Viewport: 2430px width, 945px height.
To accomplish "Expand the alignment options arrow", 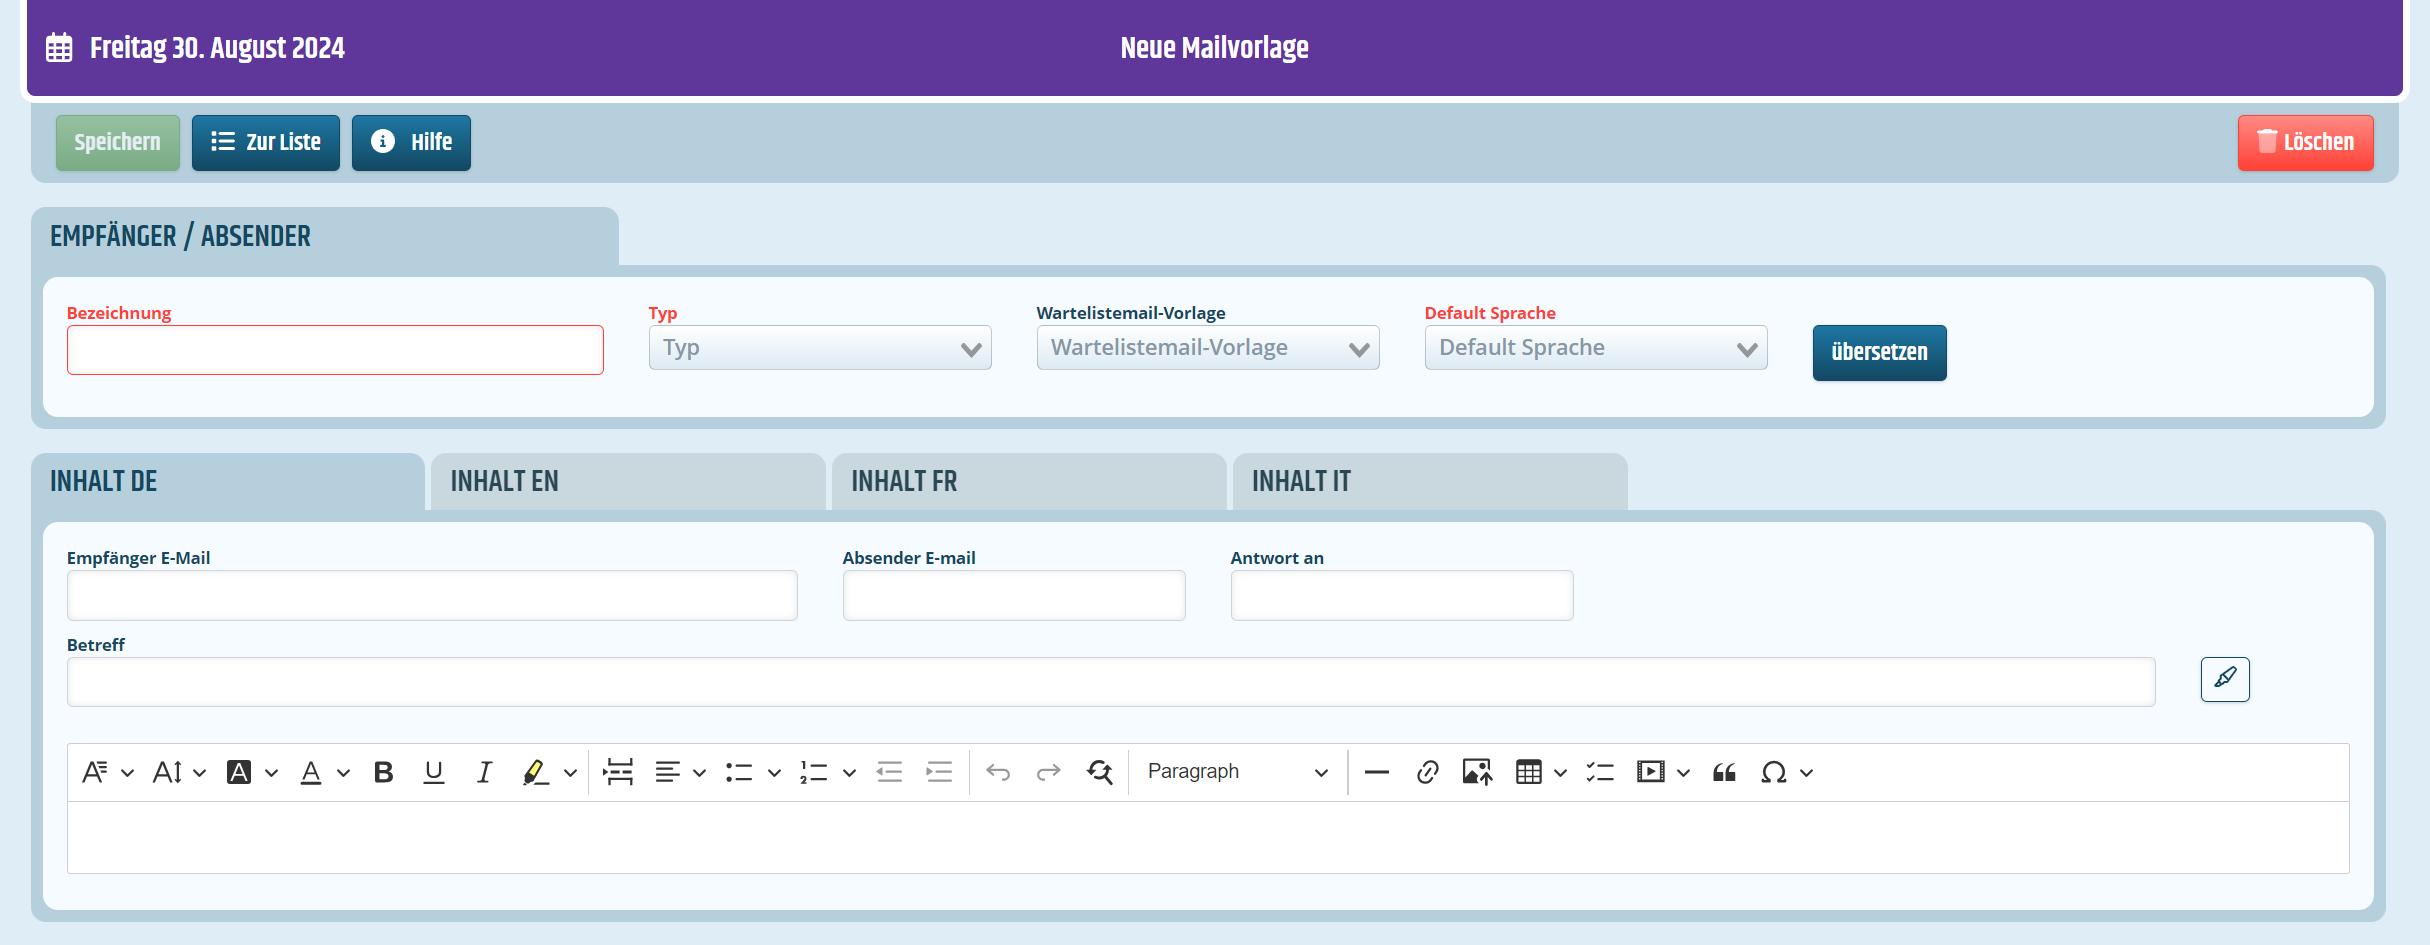I will pyautogui.click(x=699, y=773).
